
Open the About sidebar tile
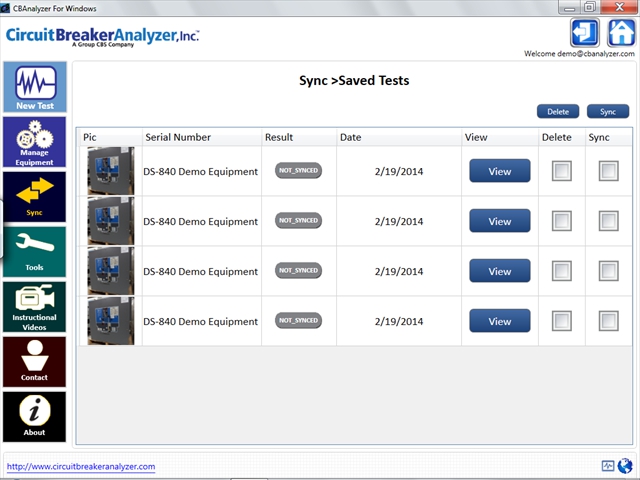click(x=35, y=417)
